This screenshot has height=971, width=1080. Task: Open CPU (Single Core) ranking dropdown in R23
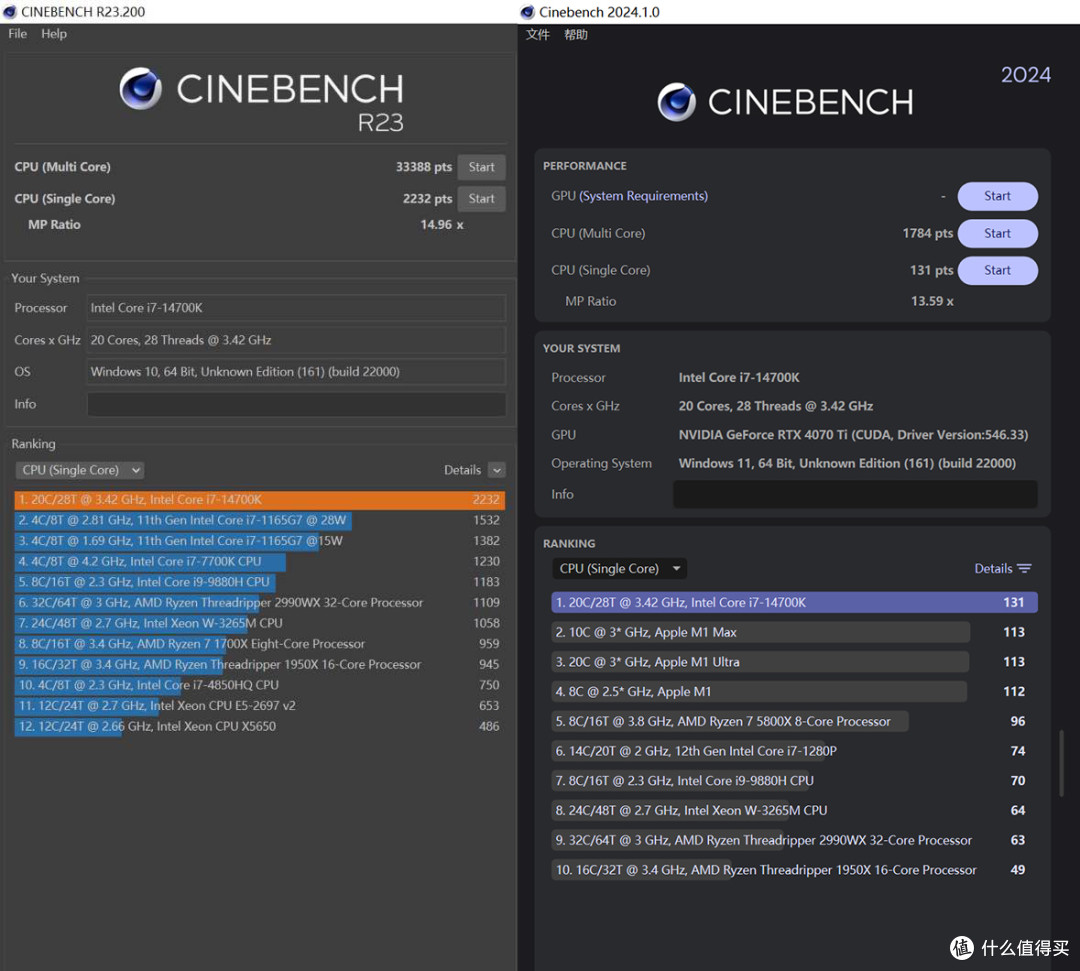79,470
